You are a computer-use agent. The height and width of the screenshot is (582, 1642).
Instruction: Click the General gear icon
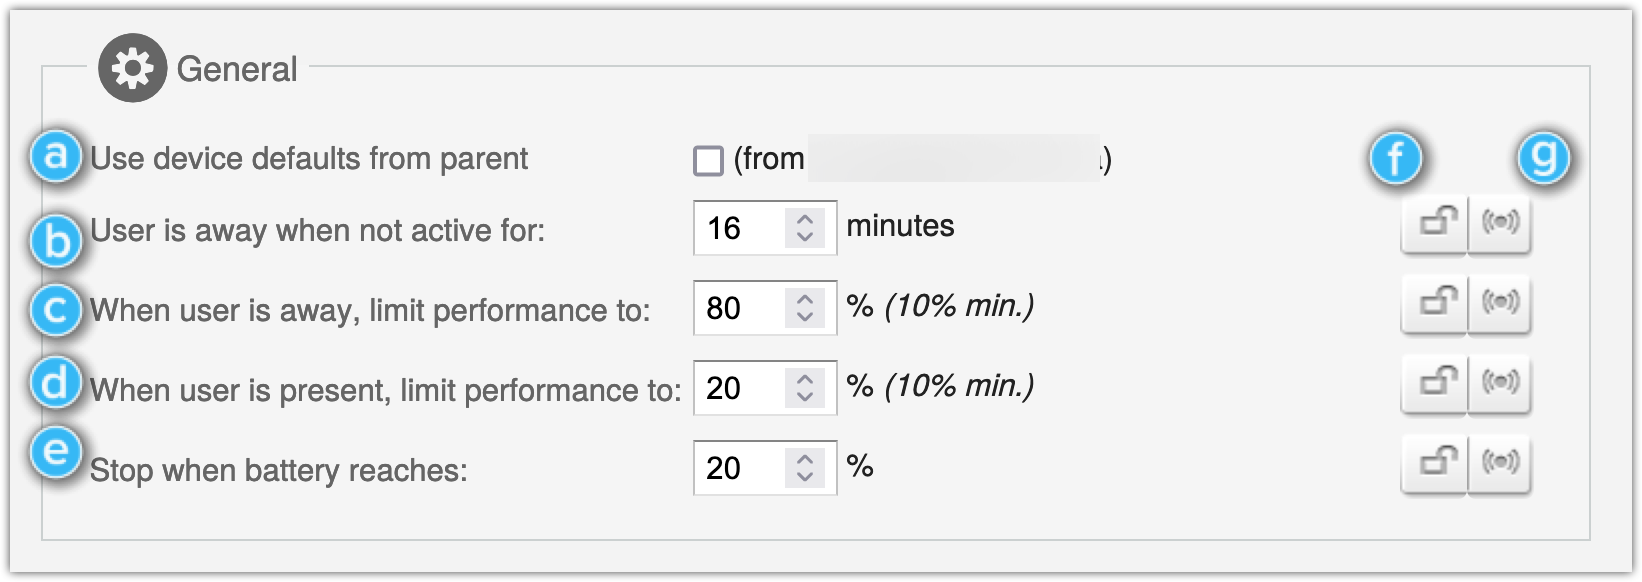[x=132, y=68]
